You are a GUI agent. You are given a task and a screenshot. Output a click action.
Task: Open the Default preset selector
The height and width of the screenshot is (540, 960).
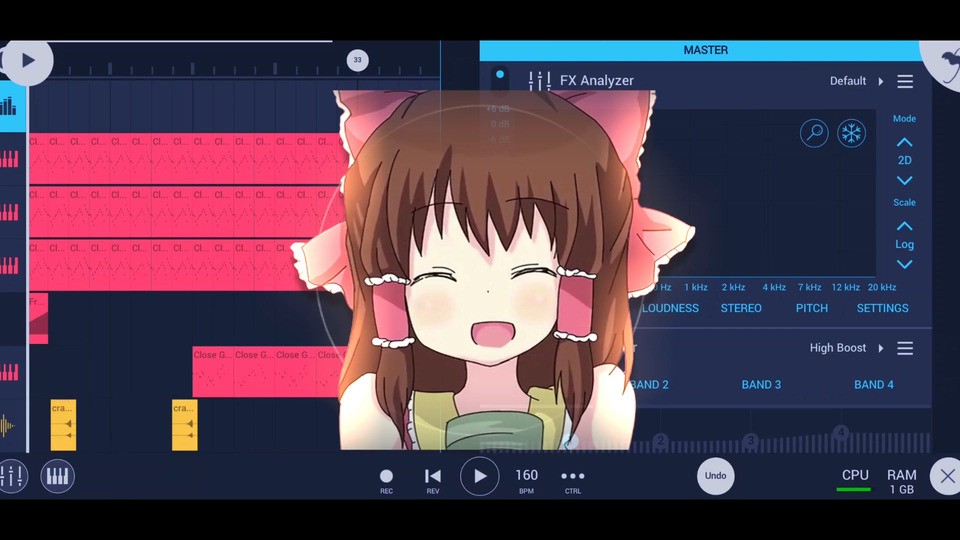coord(857,81)
